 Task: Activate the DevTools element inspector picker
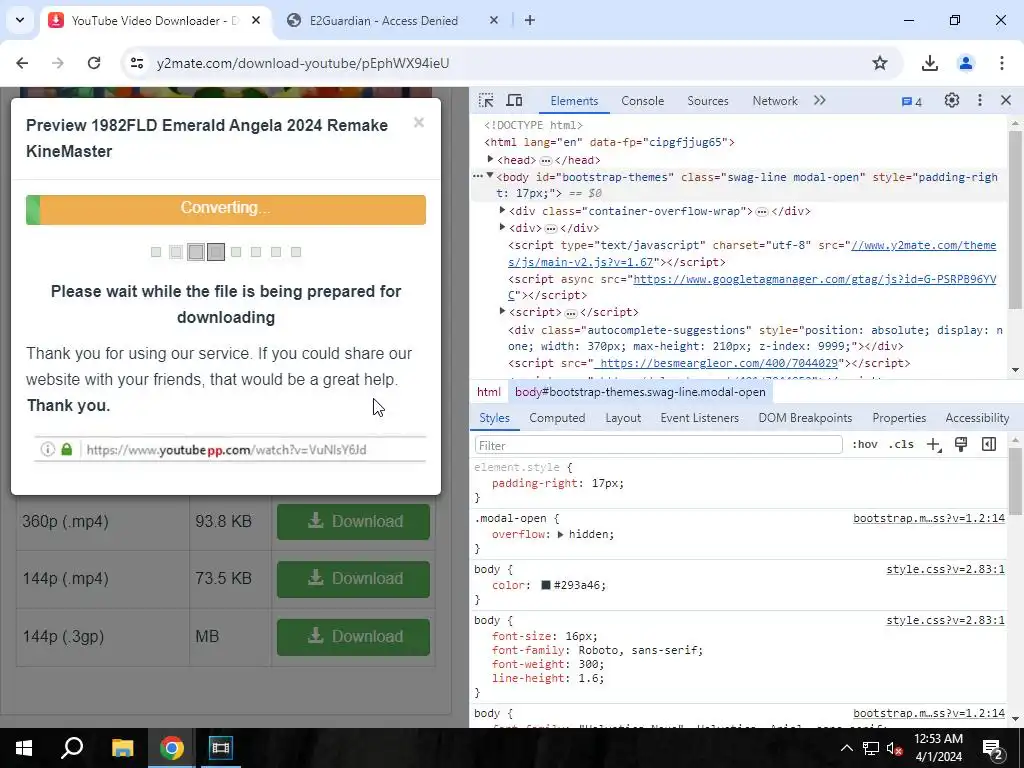pyautogui.click(x=486, y=101)
